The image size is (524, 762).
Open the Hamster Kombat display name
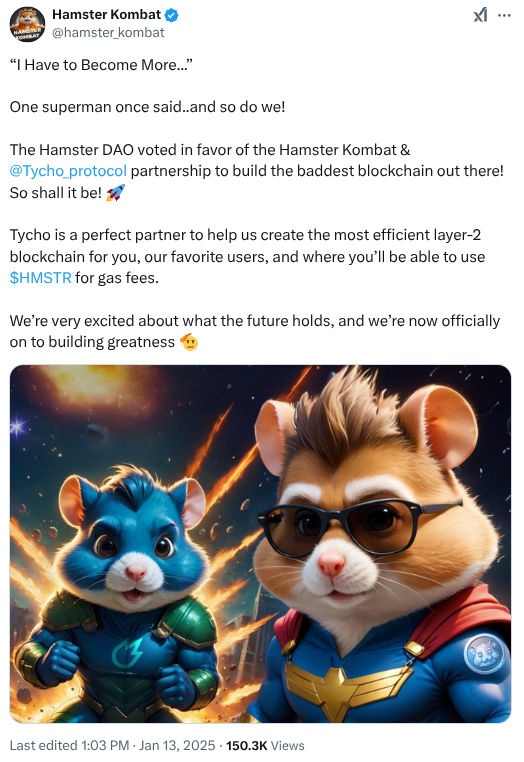pos(106,15)
